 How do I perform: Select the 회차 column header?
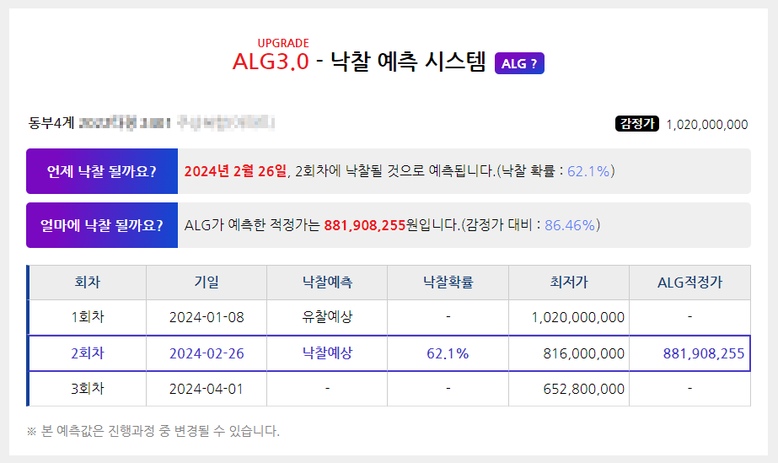click(x=88, y=283)
